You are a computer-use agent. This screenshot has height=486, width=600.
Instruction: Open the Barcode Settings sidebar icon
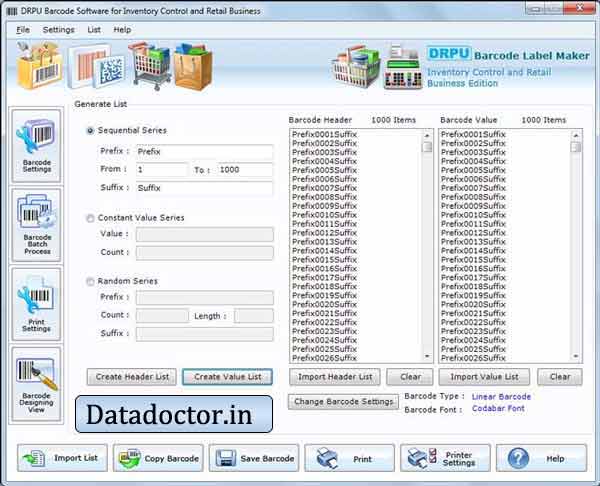pyautogui.click(x=36, y=145)
